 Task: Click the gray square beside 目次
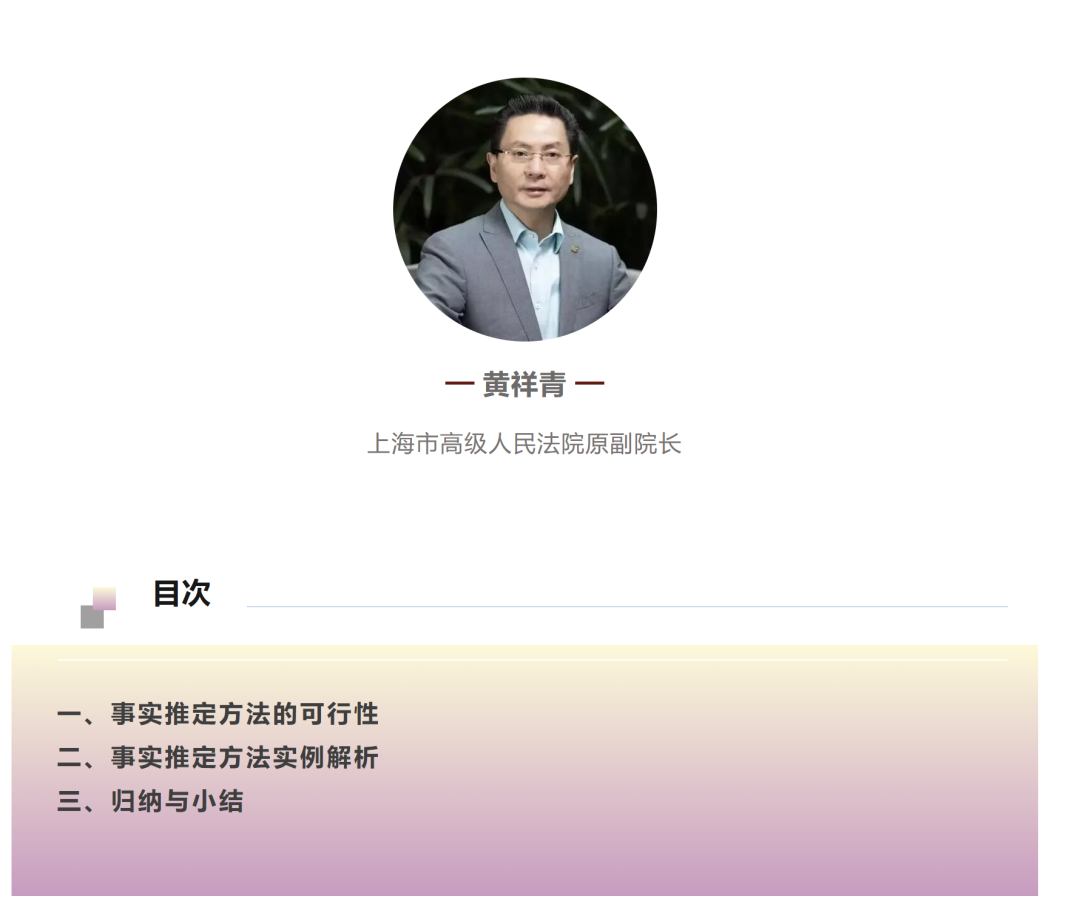92,617
